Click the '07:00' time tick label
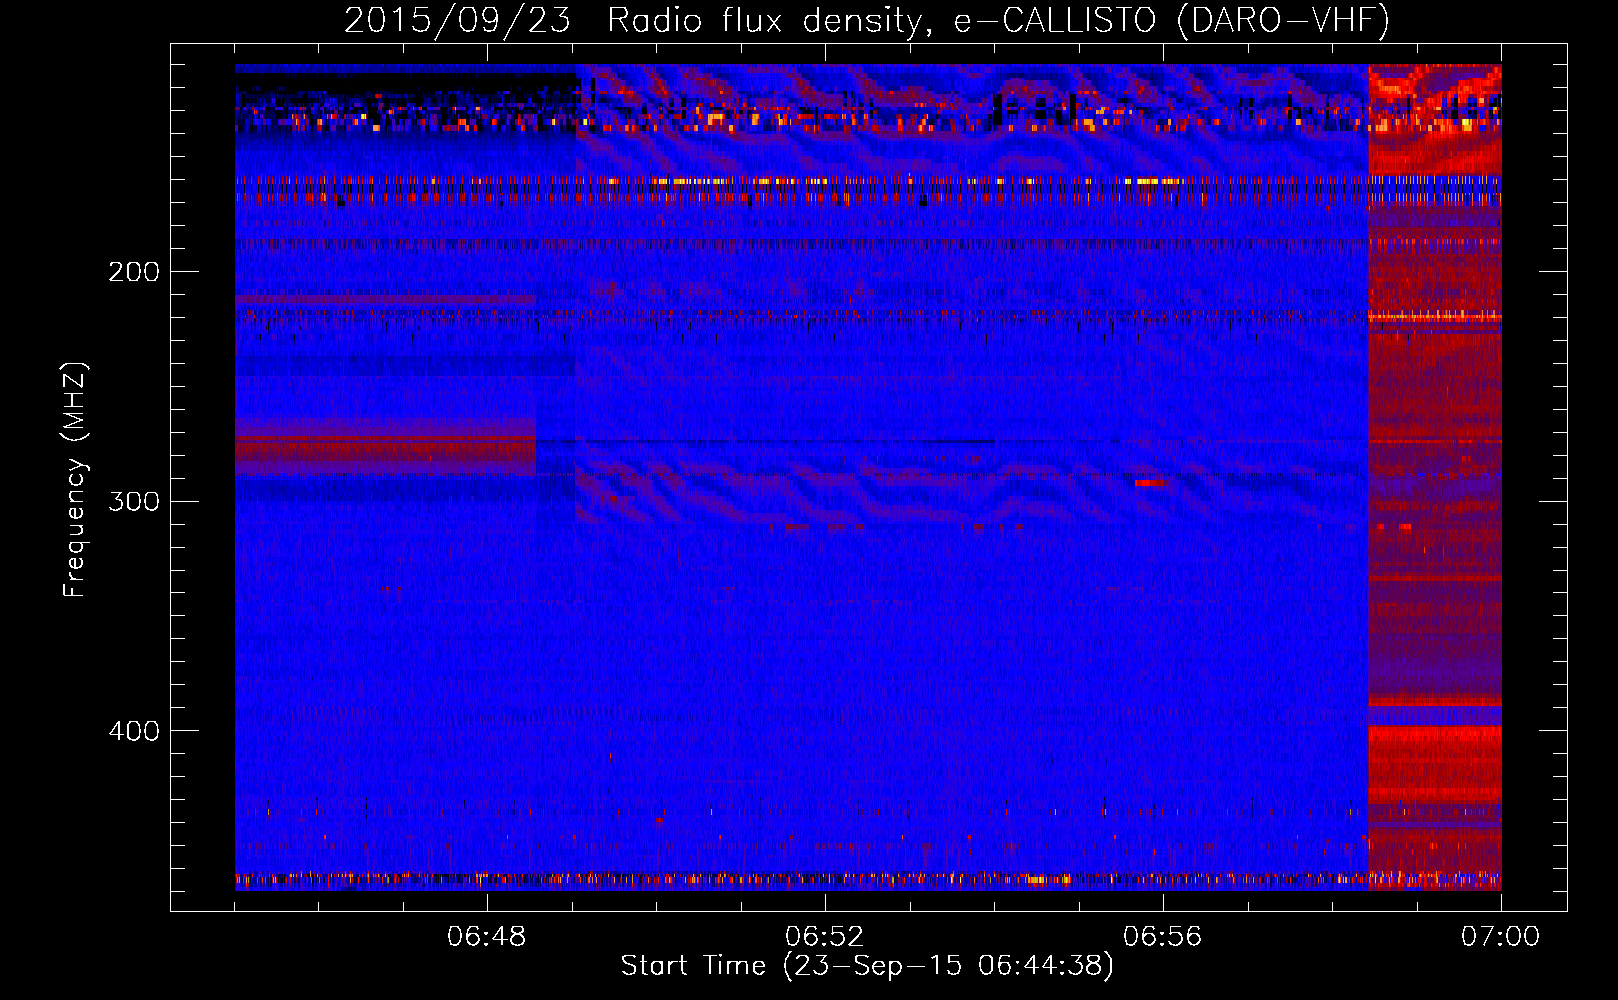The height and width of the screenshot is (1000, 1618). [x=1500, y=937]
